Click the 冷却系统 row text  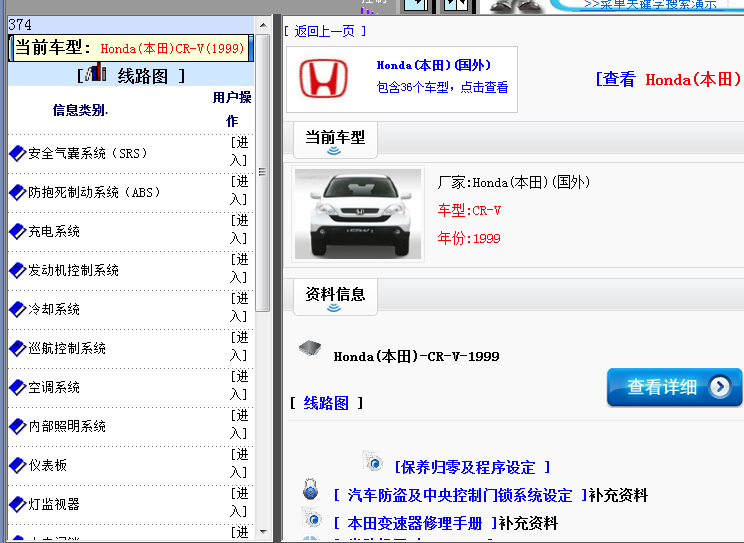pos(54,309)
